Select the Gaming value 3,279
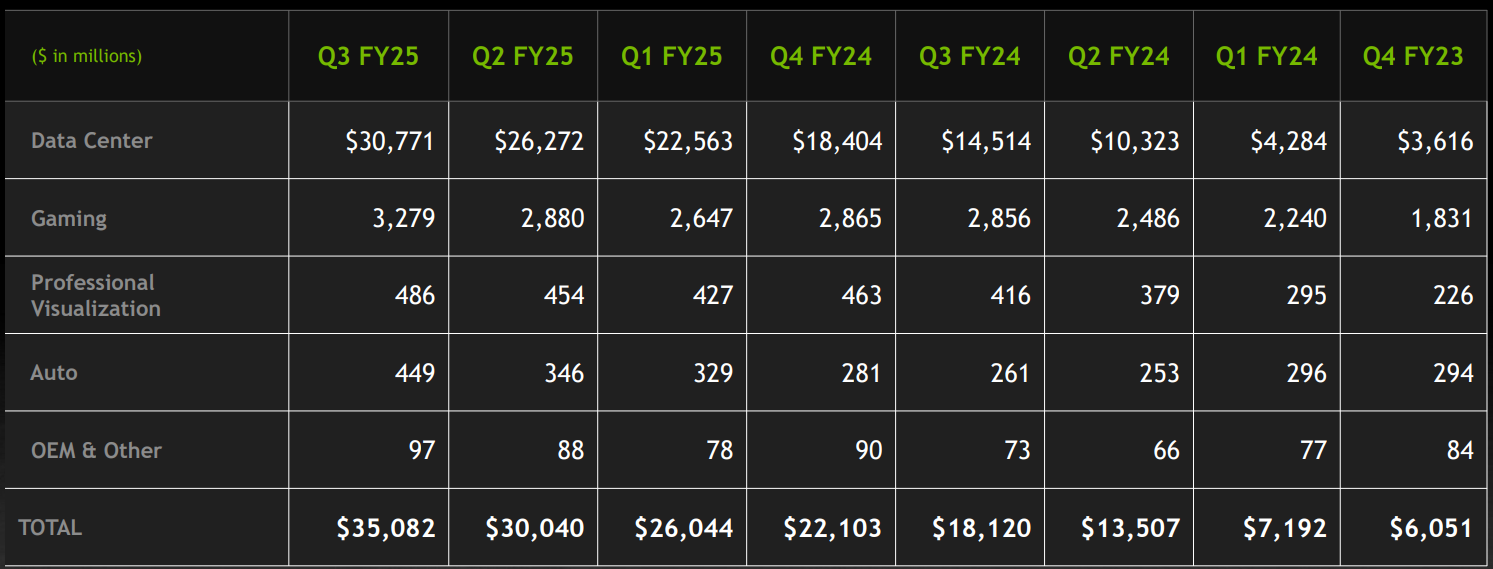Viewport: 1493px width, 569px height. pos(404,218)
